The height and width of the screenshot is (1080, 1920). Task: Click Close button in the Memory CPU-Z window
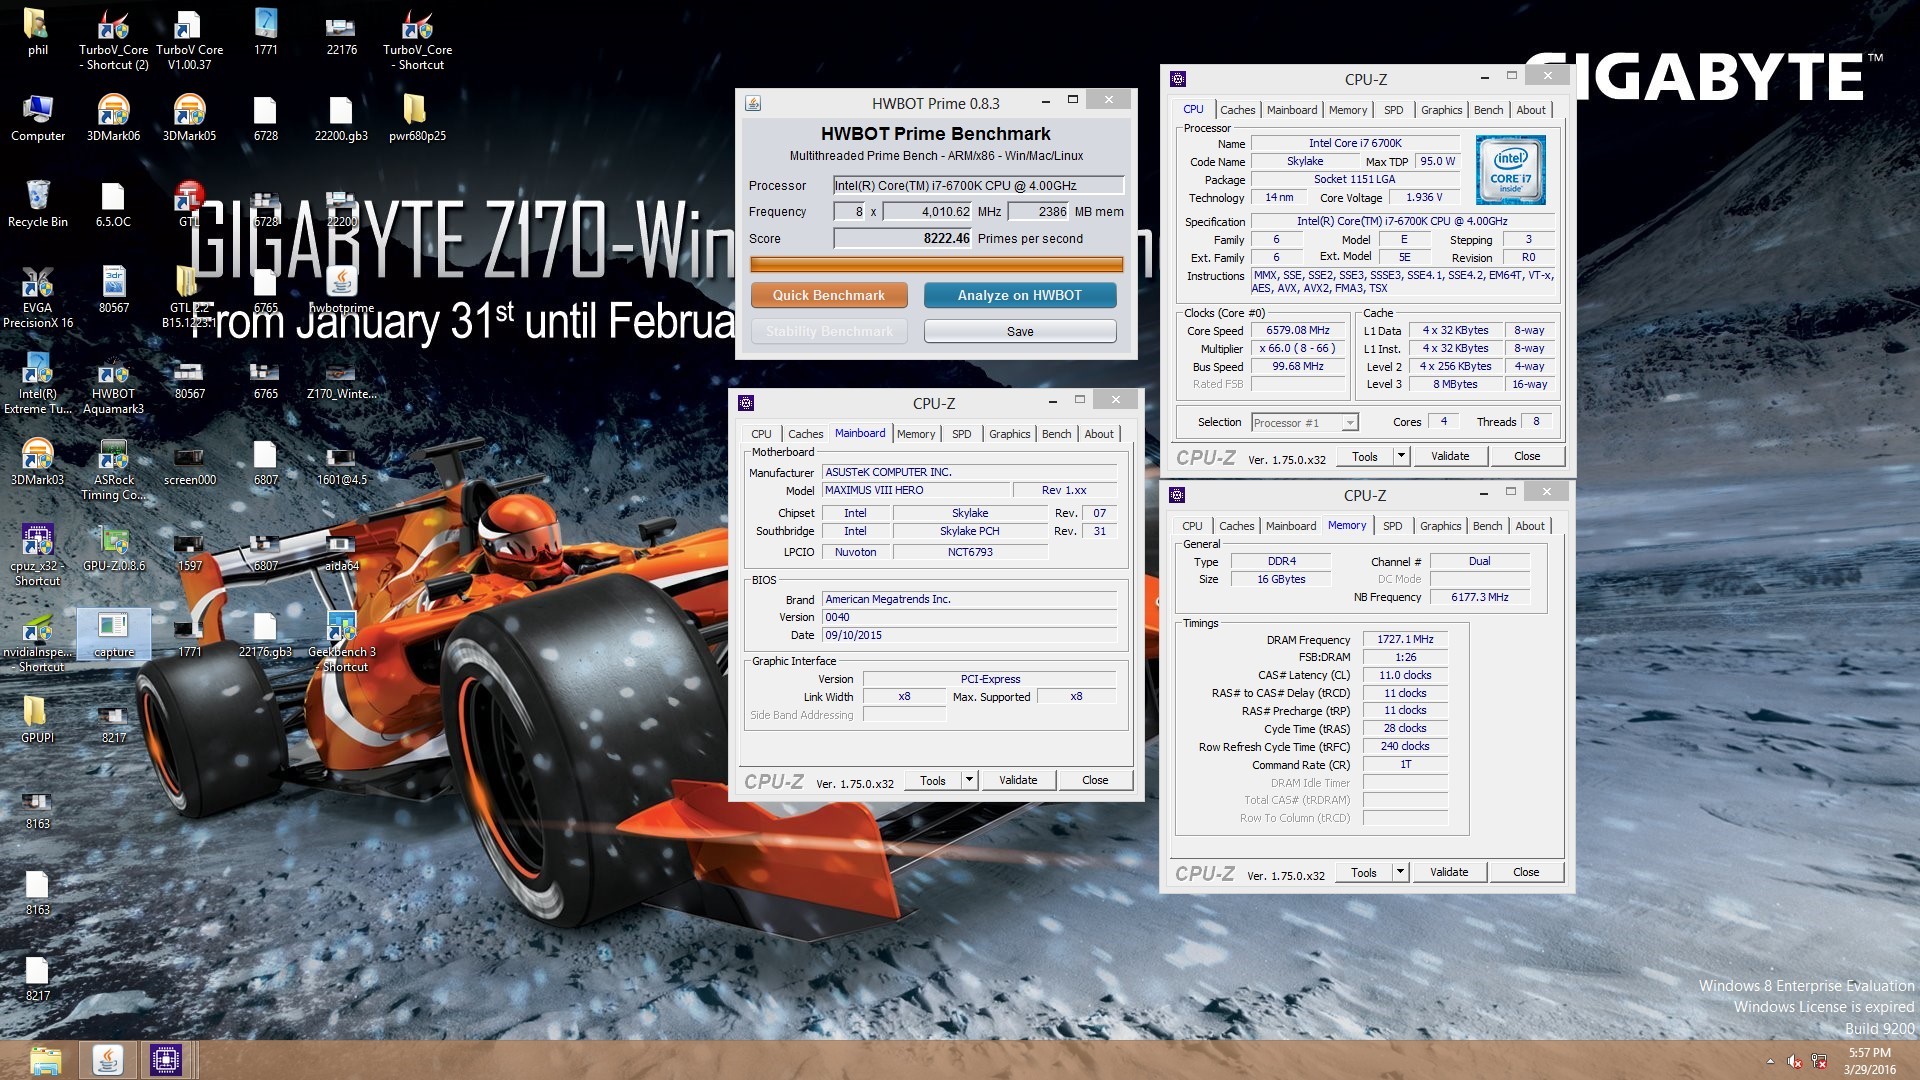1526,872
